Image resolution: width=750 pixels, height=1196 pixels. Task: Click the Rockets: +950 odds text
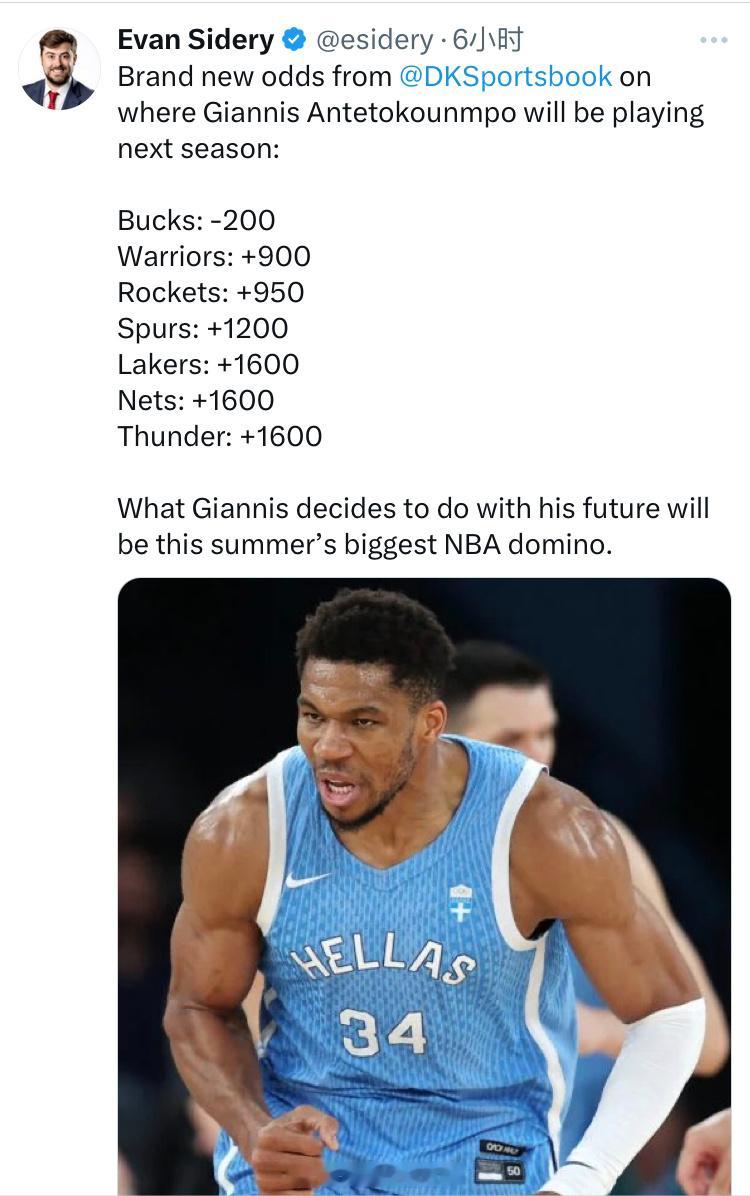point(211,292)
